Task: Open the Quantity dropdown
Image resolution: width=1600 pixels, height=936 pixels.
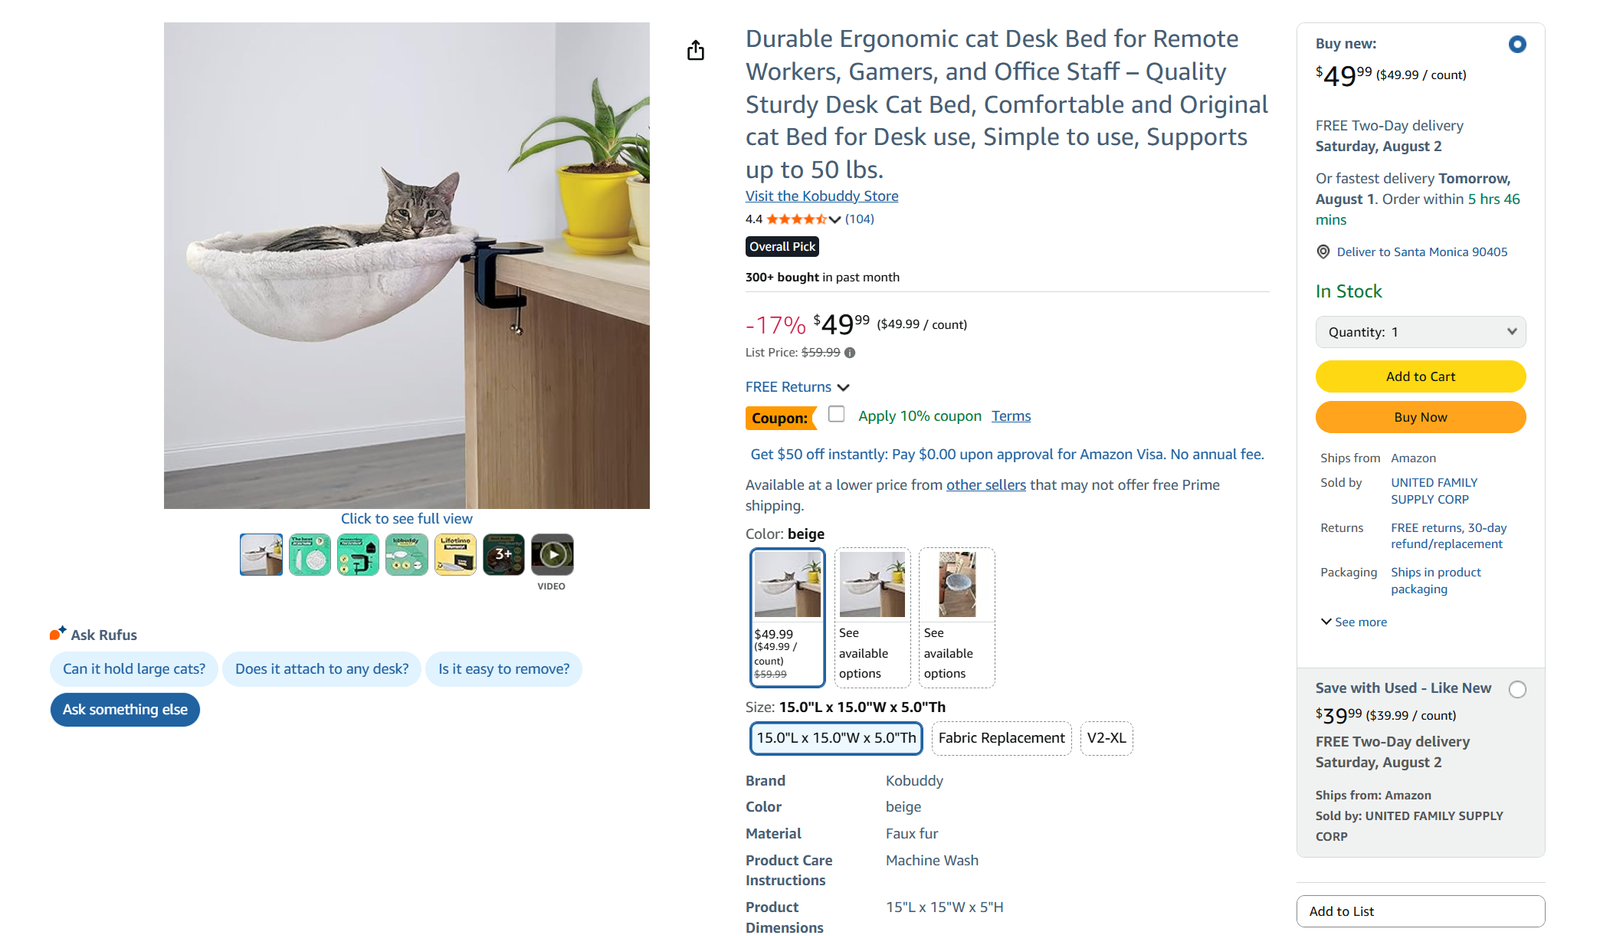Action: click(x=1420, y=332)
